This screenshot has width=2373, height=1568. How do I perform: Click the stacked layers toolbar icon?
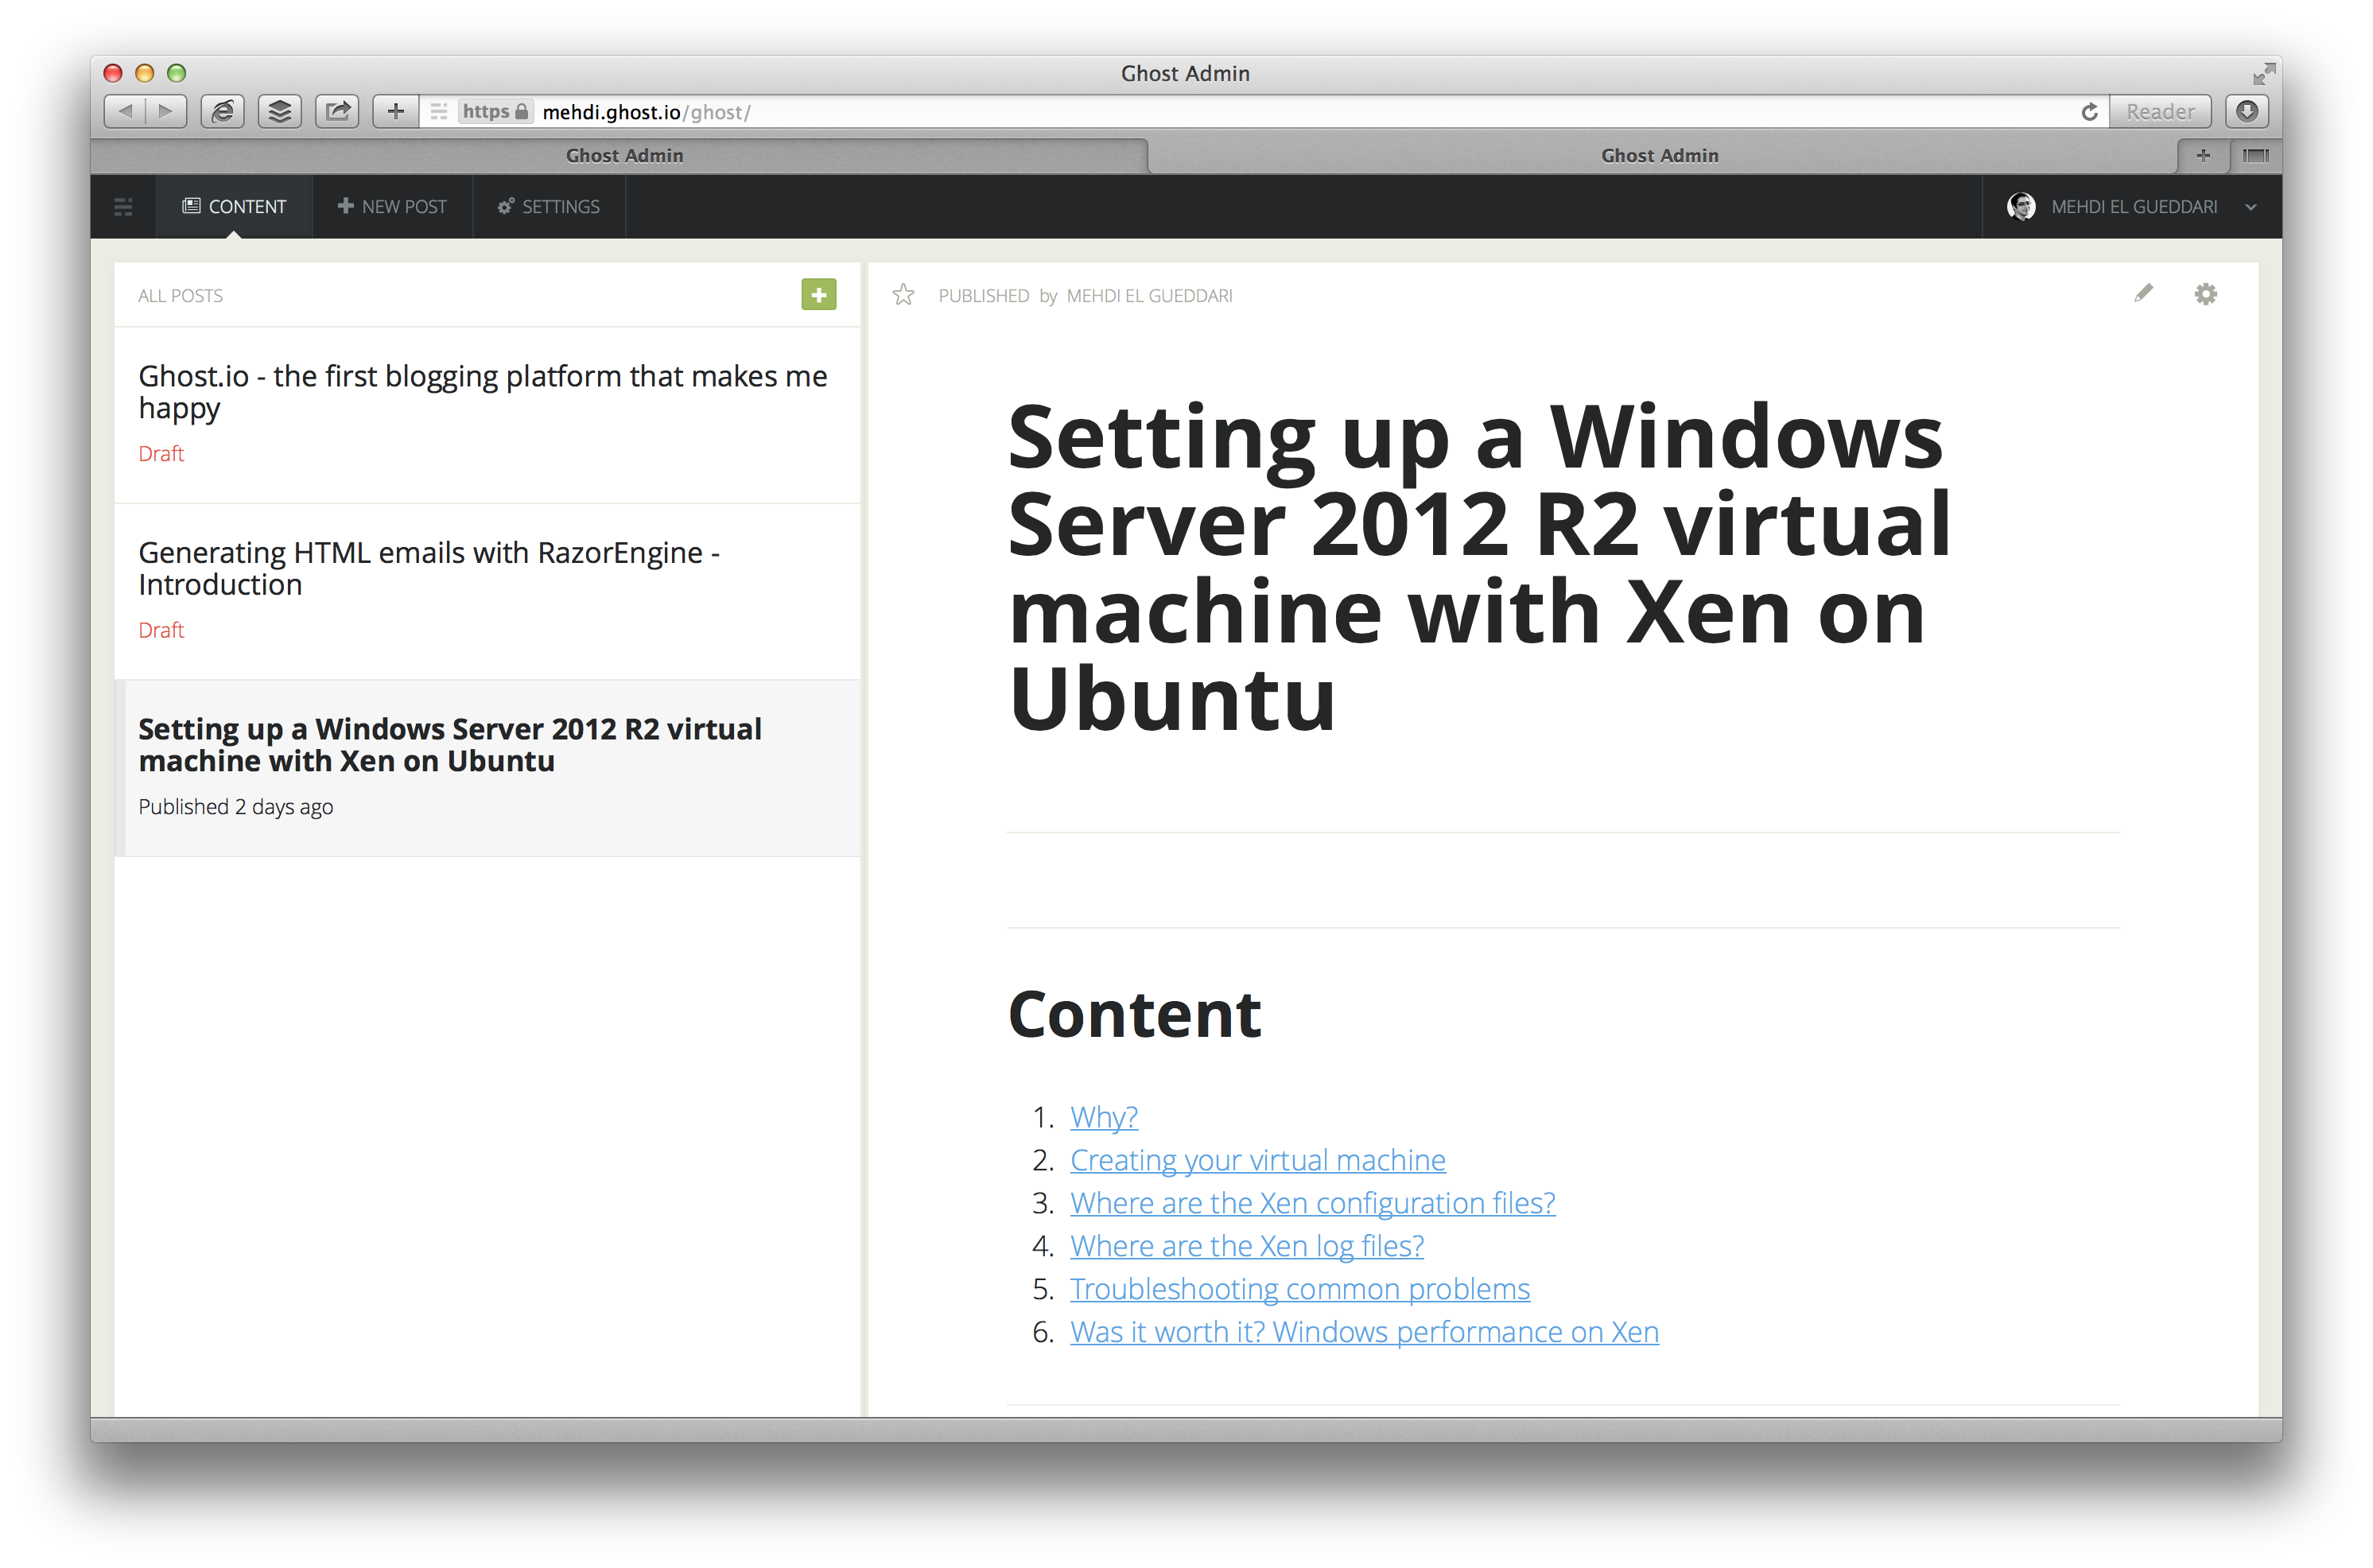280,111
